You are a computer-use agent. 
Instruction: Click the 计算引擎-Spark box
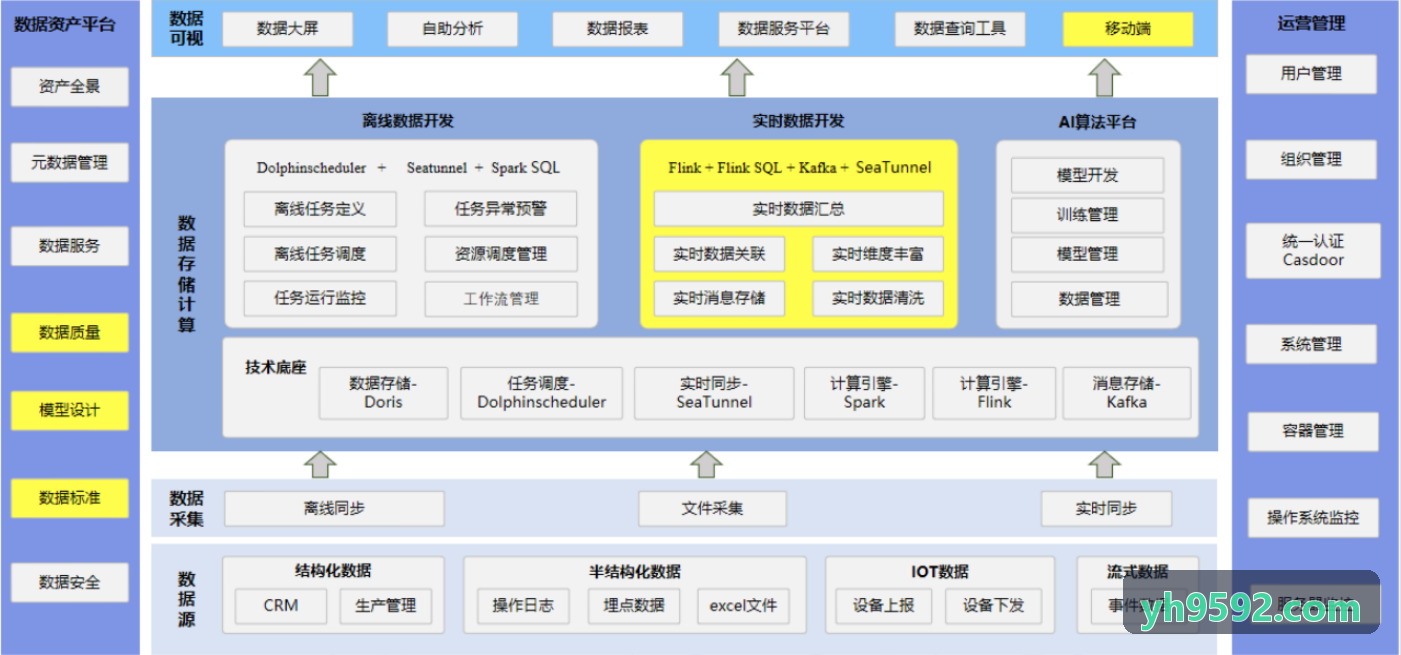point(864,393)
